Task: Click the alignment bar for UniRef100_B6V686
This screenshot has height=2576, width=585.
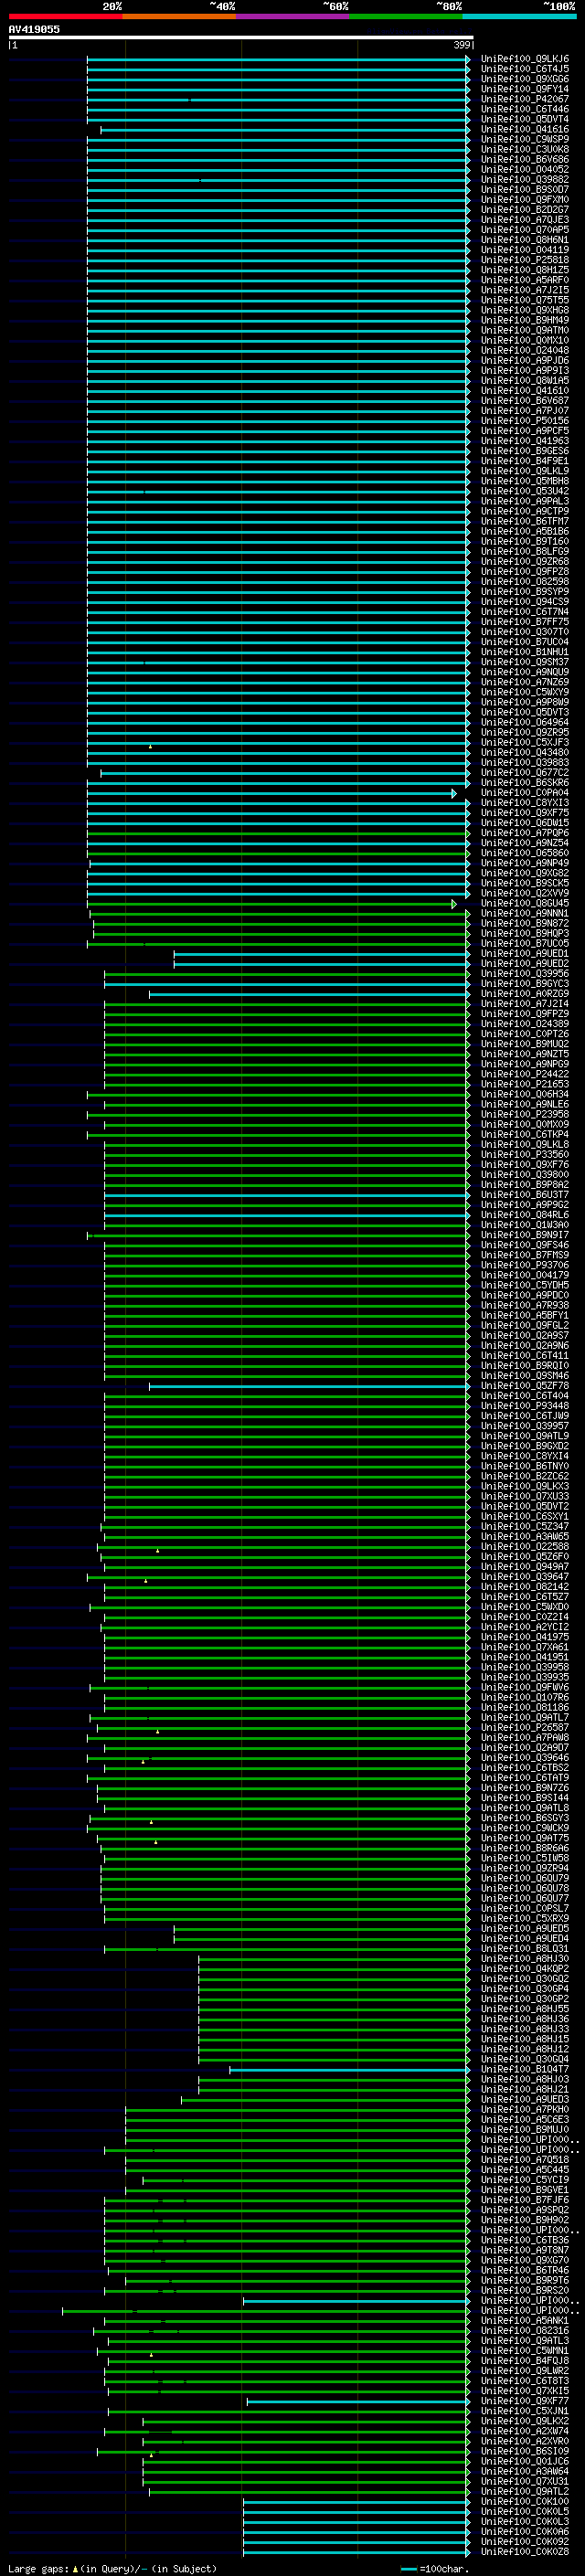Action: (x=278, y=159)
